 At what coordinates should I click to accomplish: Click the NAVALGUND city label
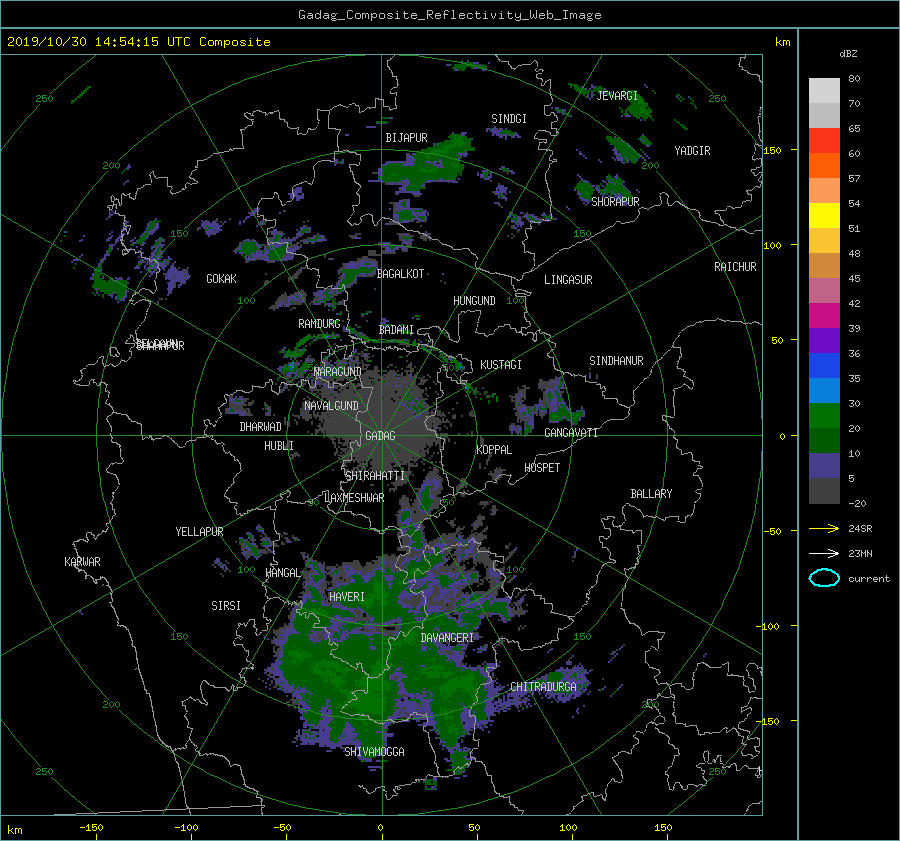331,406
